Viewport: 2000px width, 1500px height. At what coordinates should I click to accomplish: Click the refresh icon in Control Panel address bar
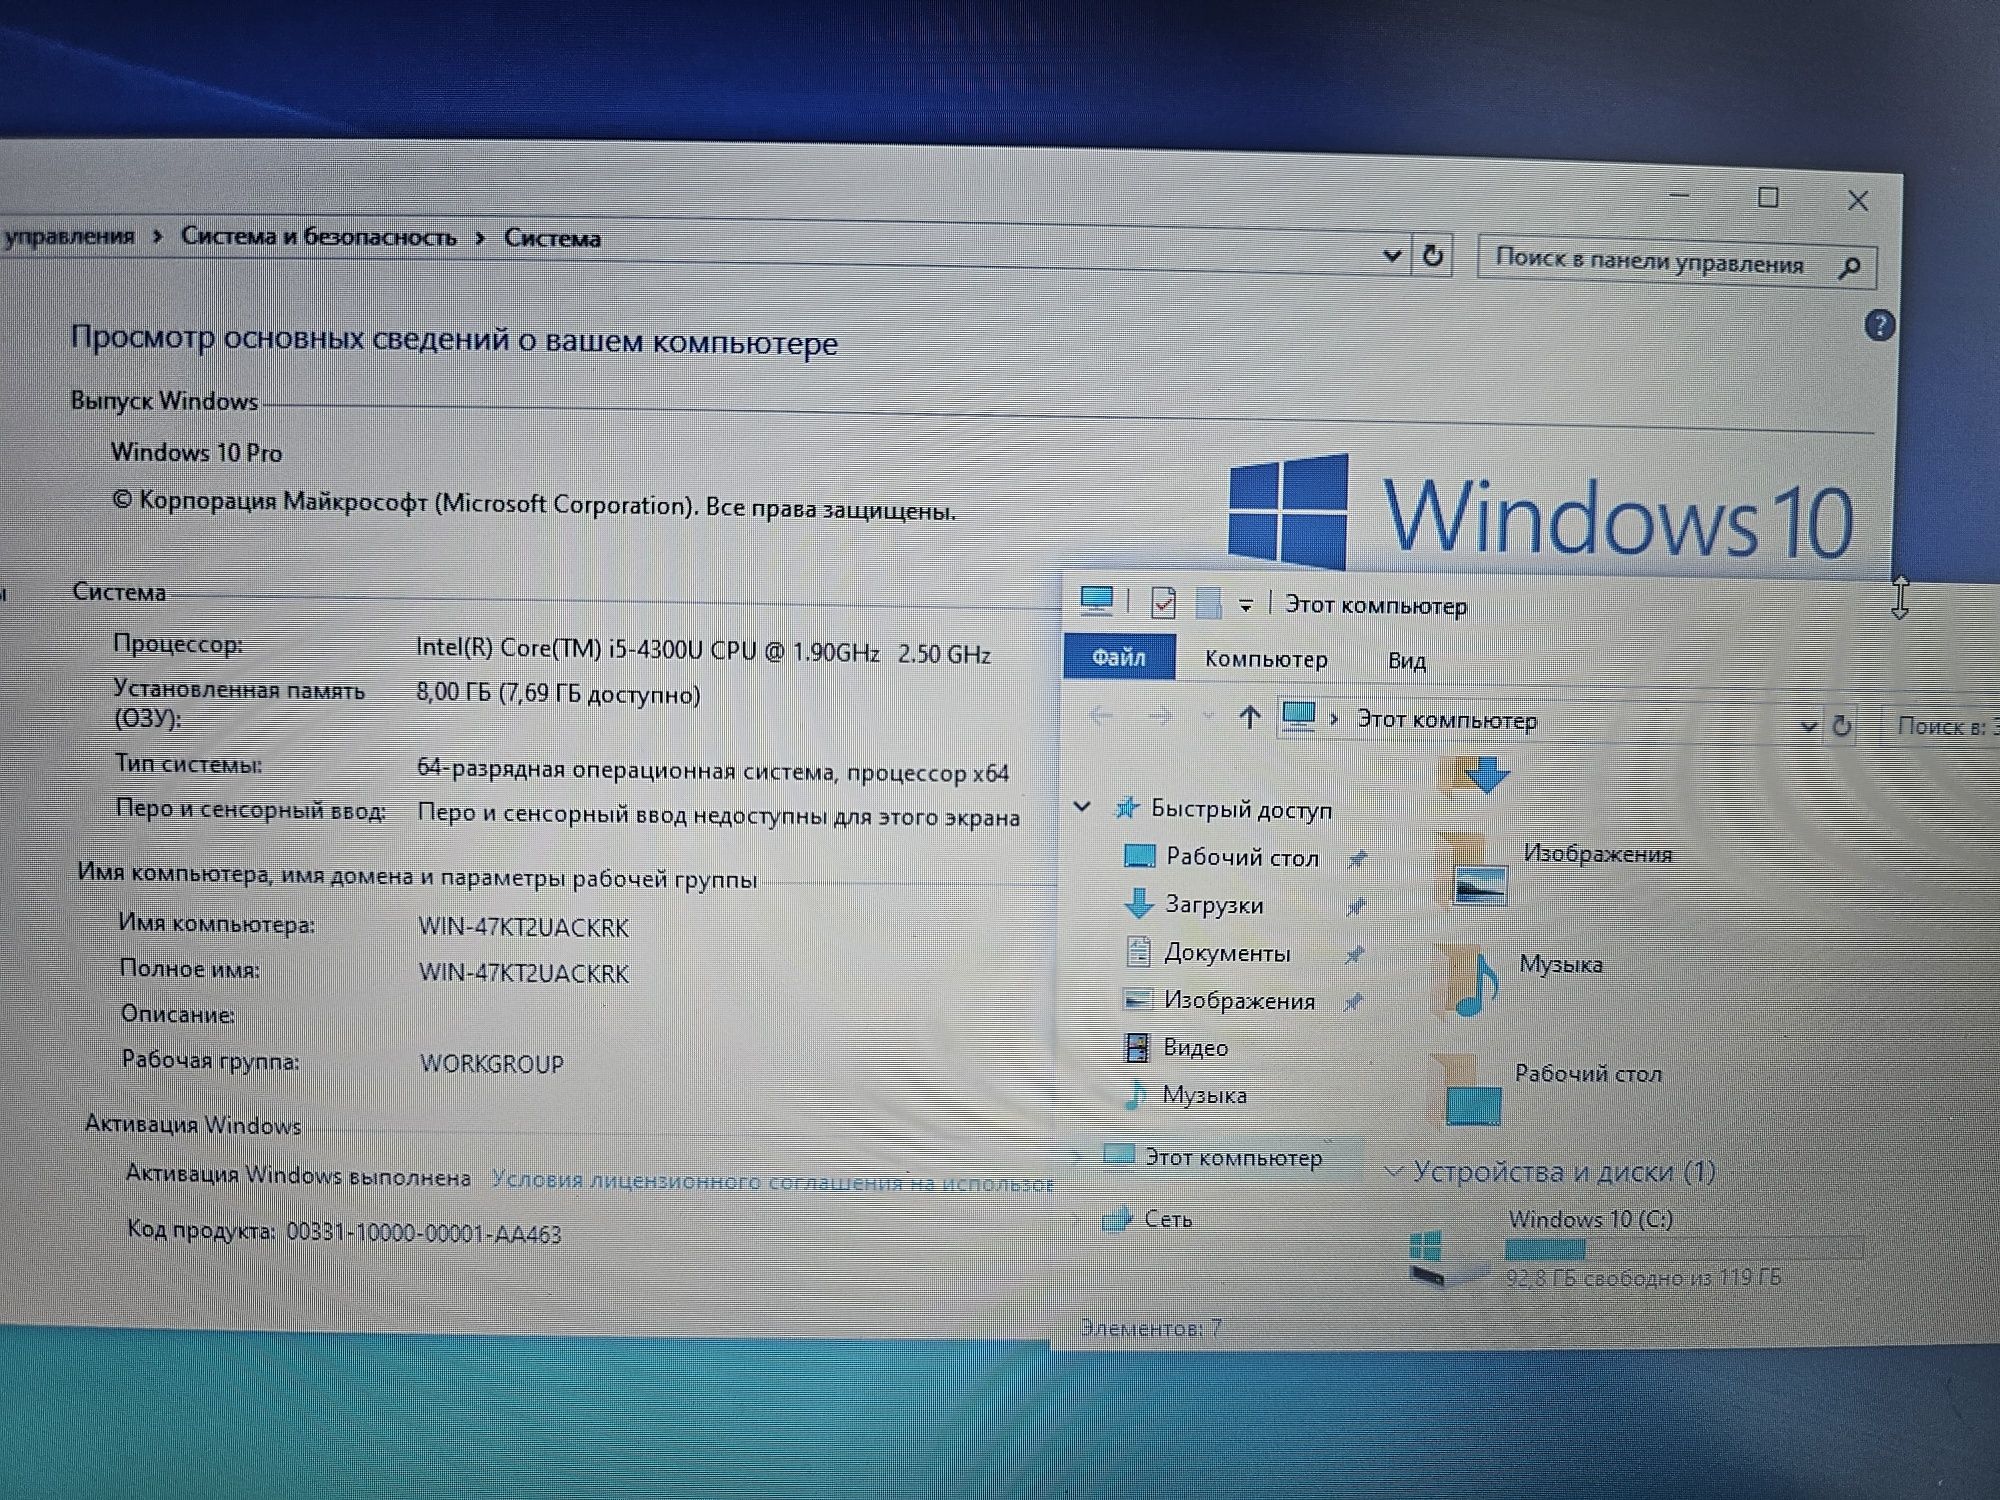1432,256
